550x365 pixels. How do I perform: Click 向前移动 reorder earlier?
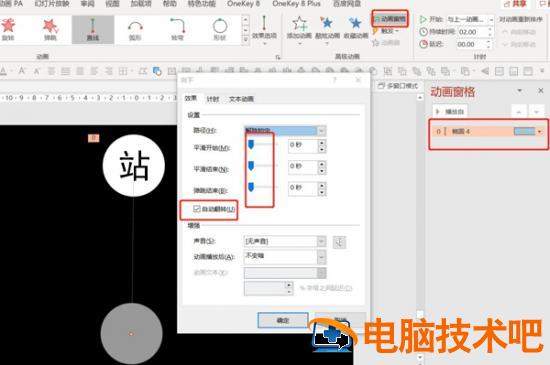pyautogui.click(x=519, y=32)
